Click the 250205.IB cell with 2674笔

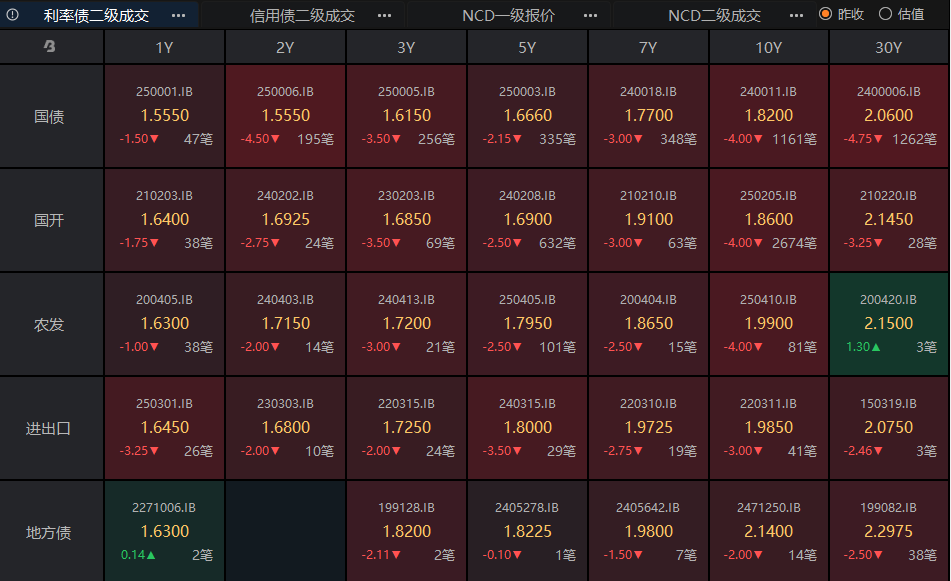[x=768, y=220]
